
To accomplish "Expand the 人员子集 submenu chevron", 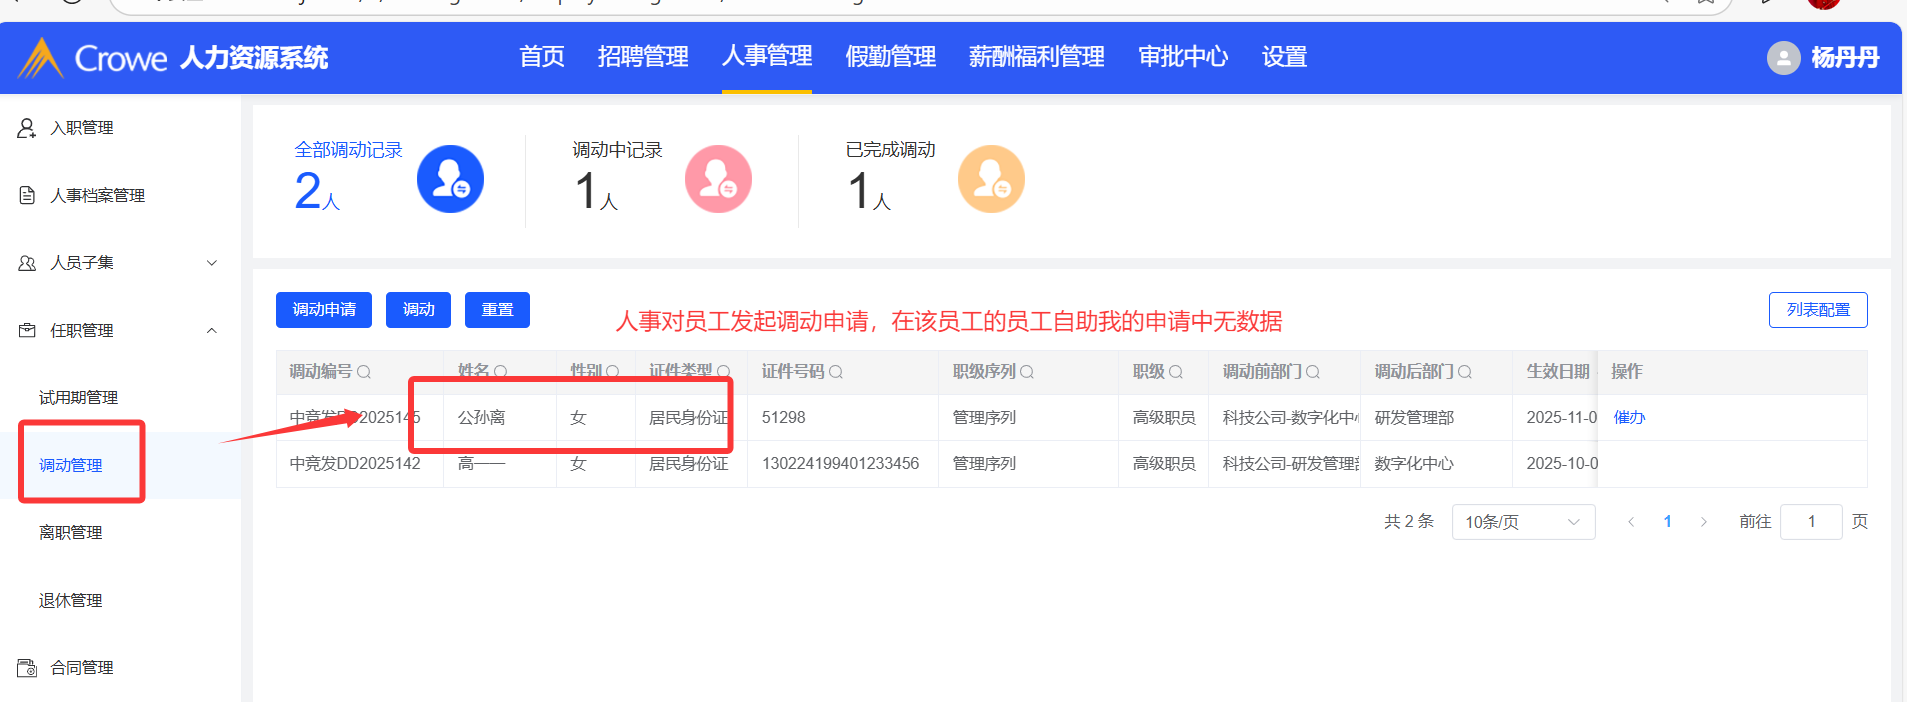I will click(x=212, y=263).
